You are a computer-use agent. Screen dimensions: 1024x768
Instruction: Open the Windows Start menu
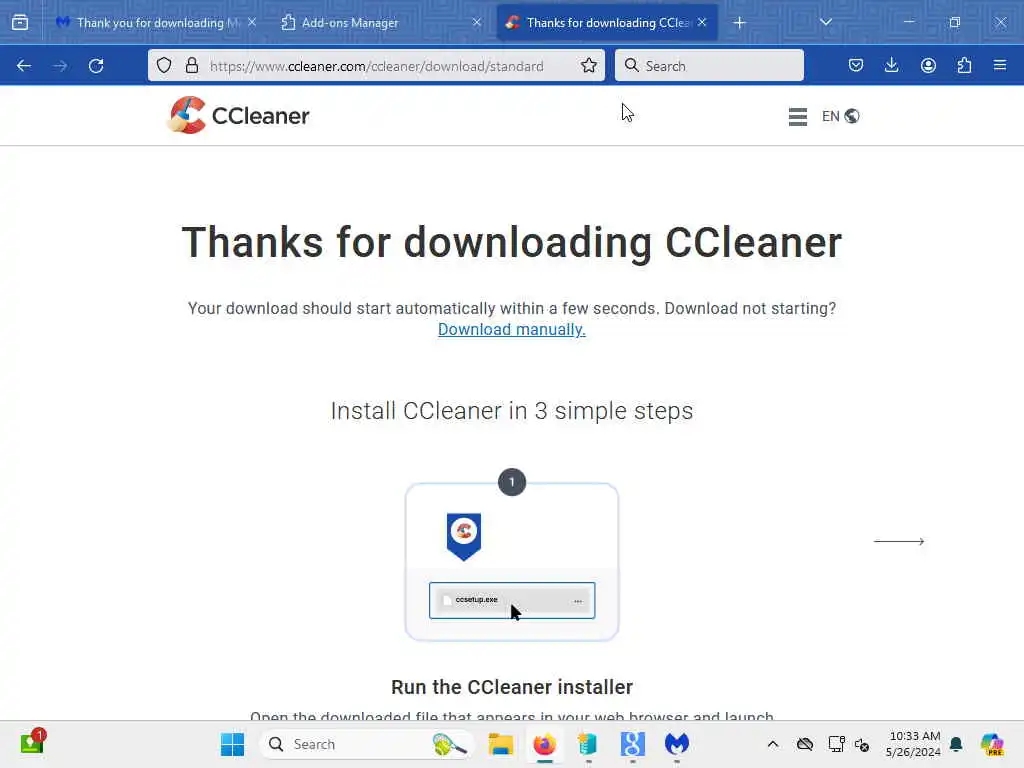tap(232, 744)
